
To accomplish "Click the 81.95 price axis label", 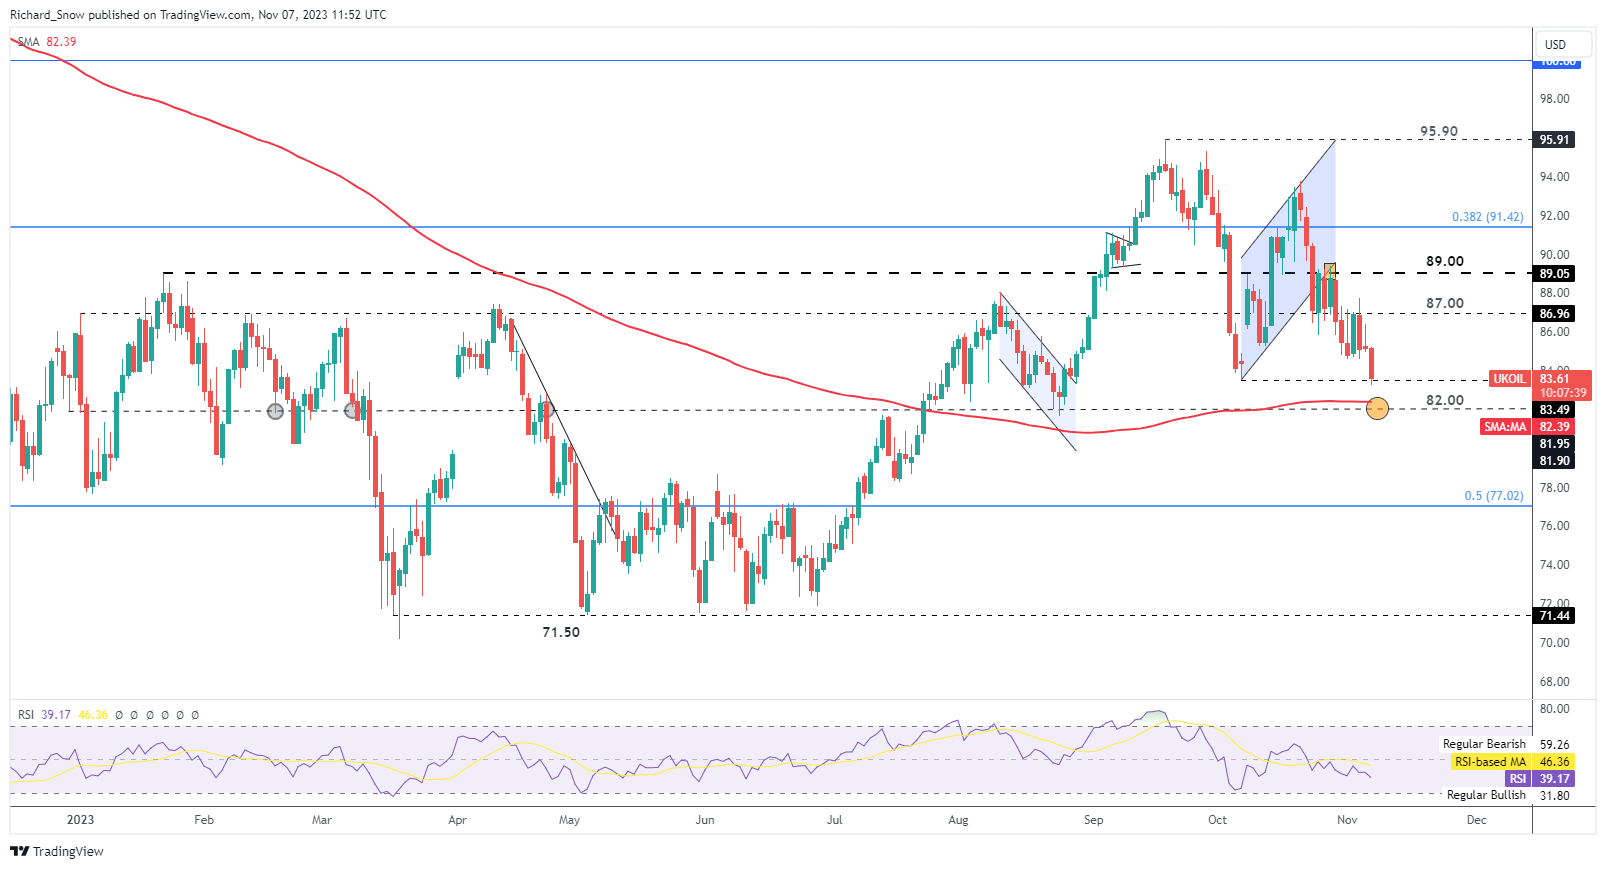I will (x=1554, y=444).
